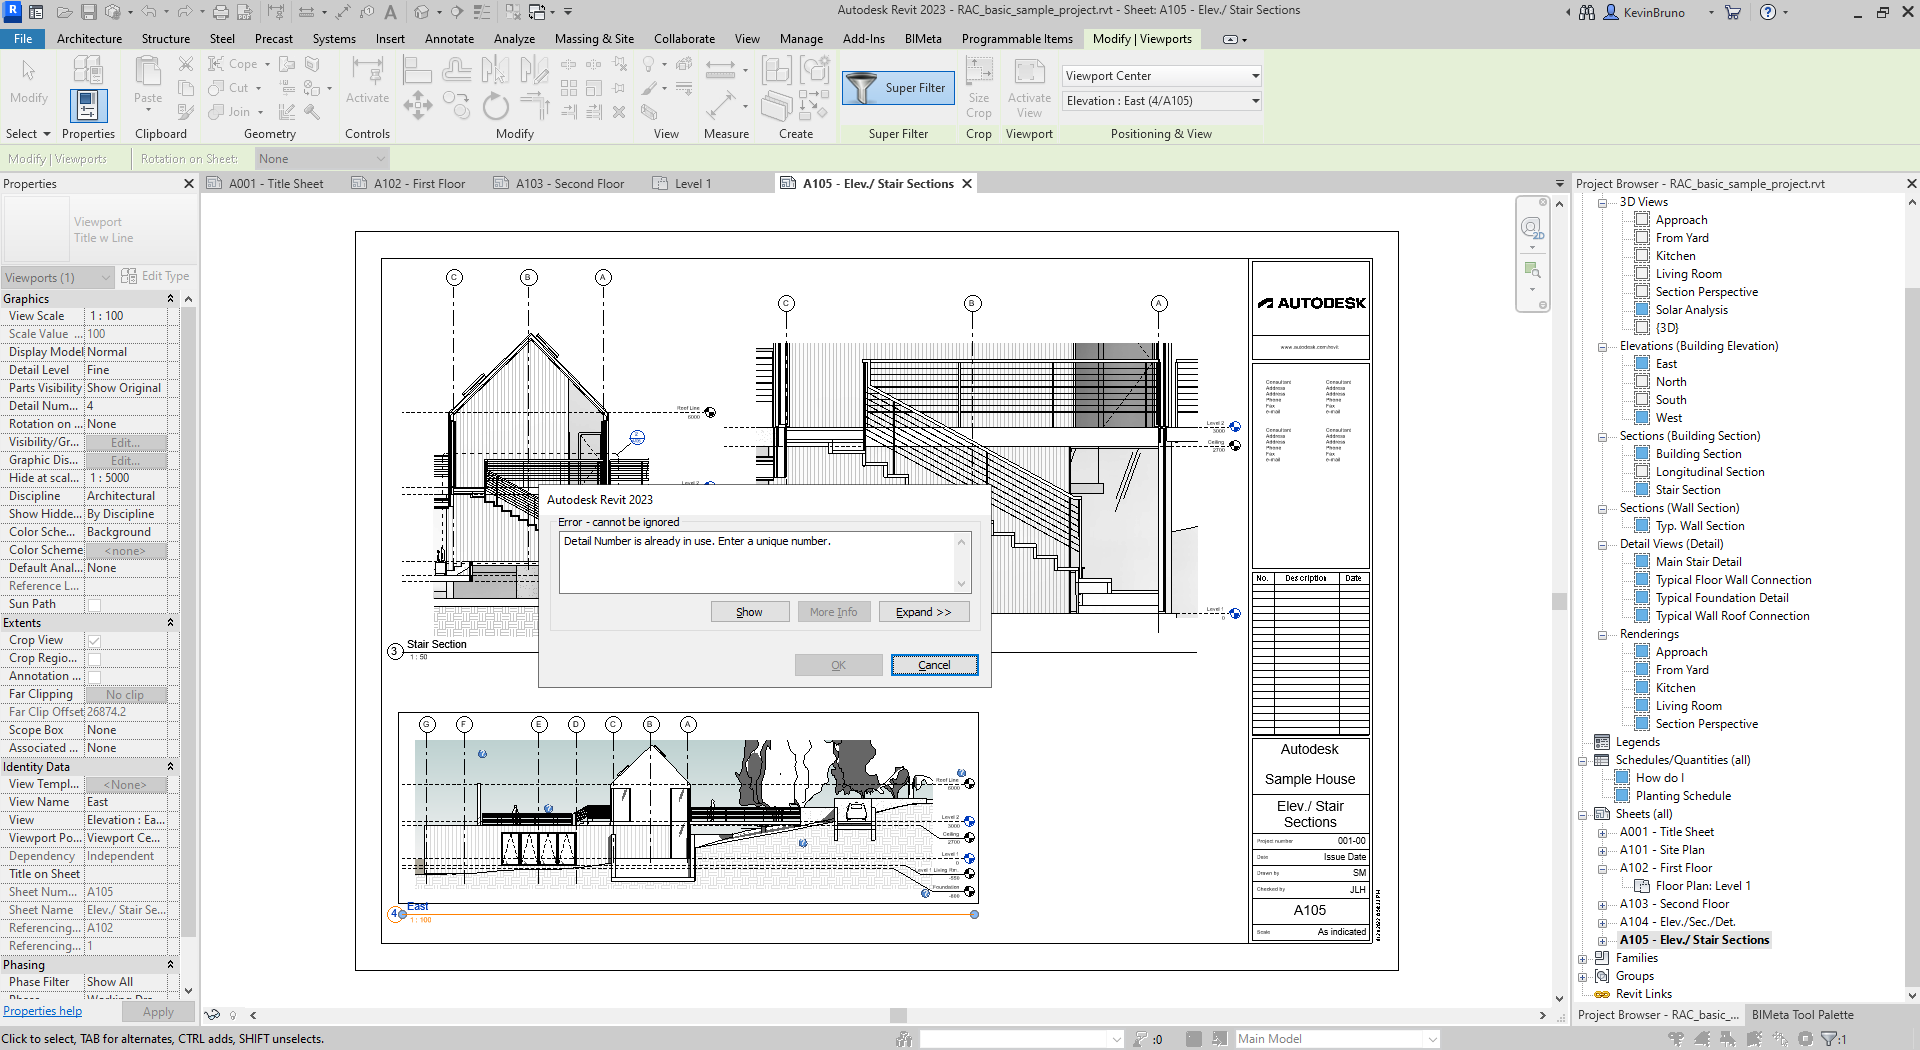Click the Print icon in quick access toolbar
The image size is (1920, 1050).
[x=220, y=12]
